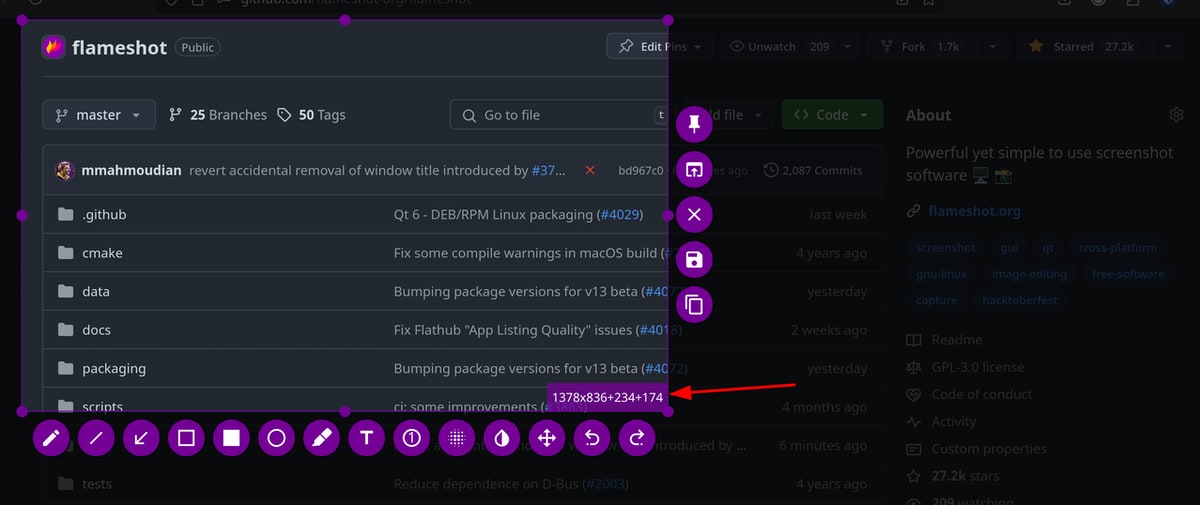1200x505 pixels.
Task: Select the Invert color droplet tool
Action: pos(502,438)
